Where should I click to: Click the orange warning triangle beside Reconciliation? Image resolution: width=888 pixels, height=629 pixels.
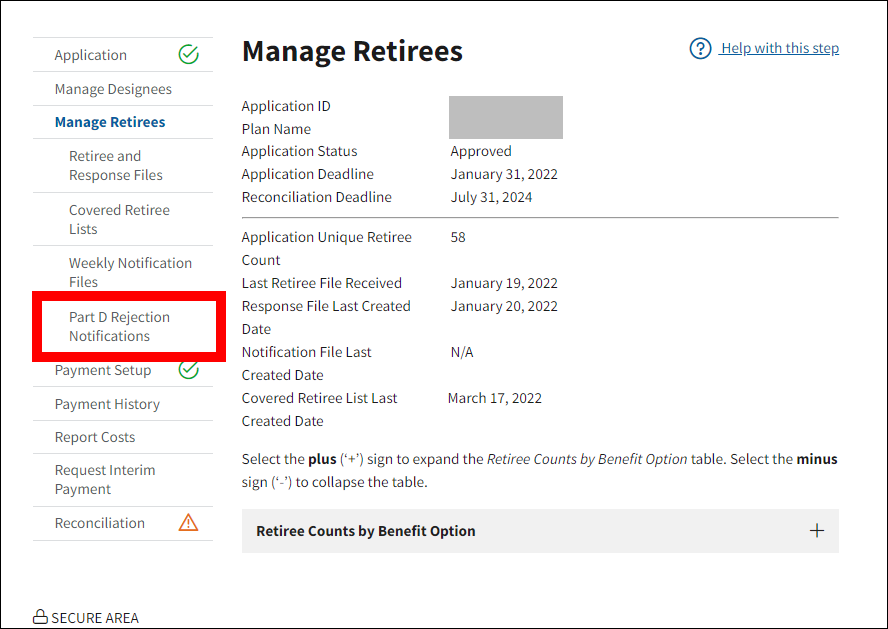tap(188, 523)
